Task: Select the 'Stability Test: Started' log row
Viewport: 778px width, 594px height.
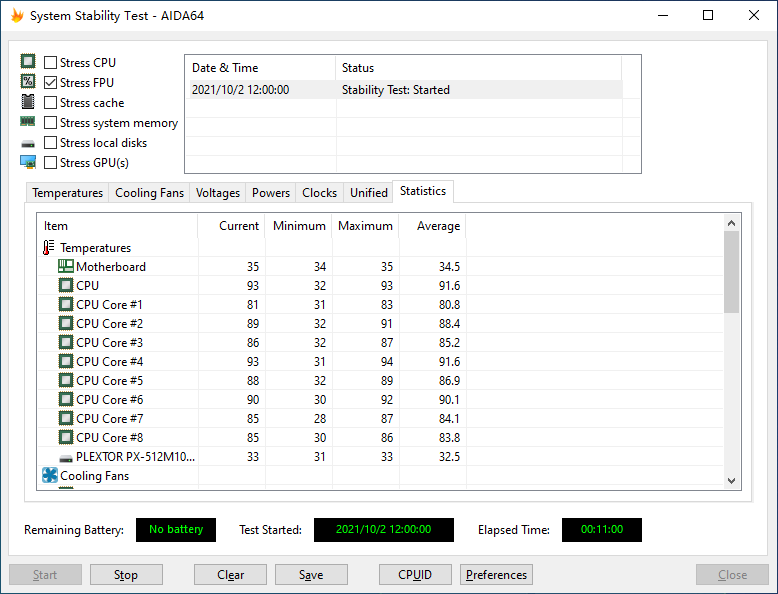Action: (404, 90)
